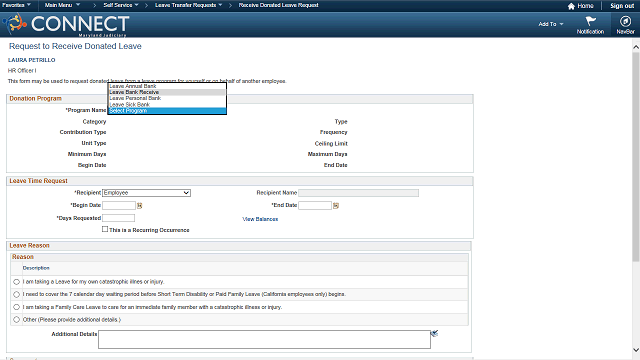Click spell check icon beside Additional Details
Viewport: 640px width, 360px height.
pyautogui.click(x=434, y=333)
